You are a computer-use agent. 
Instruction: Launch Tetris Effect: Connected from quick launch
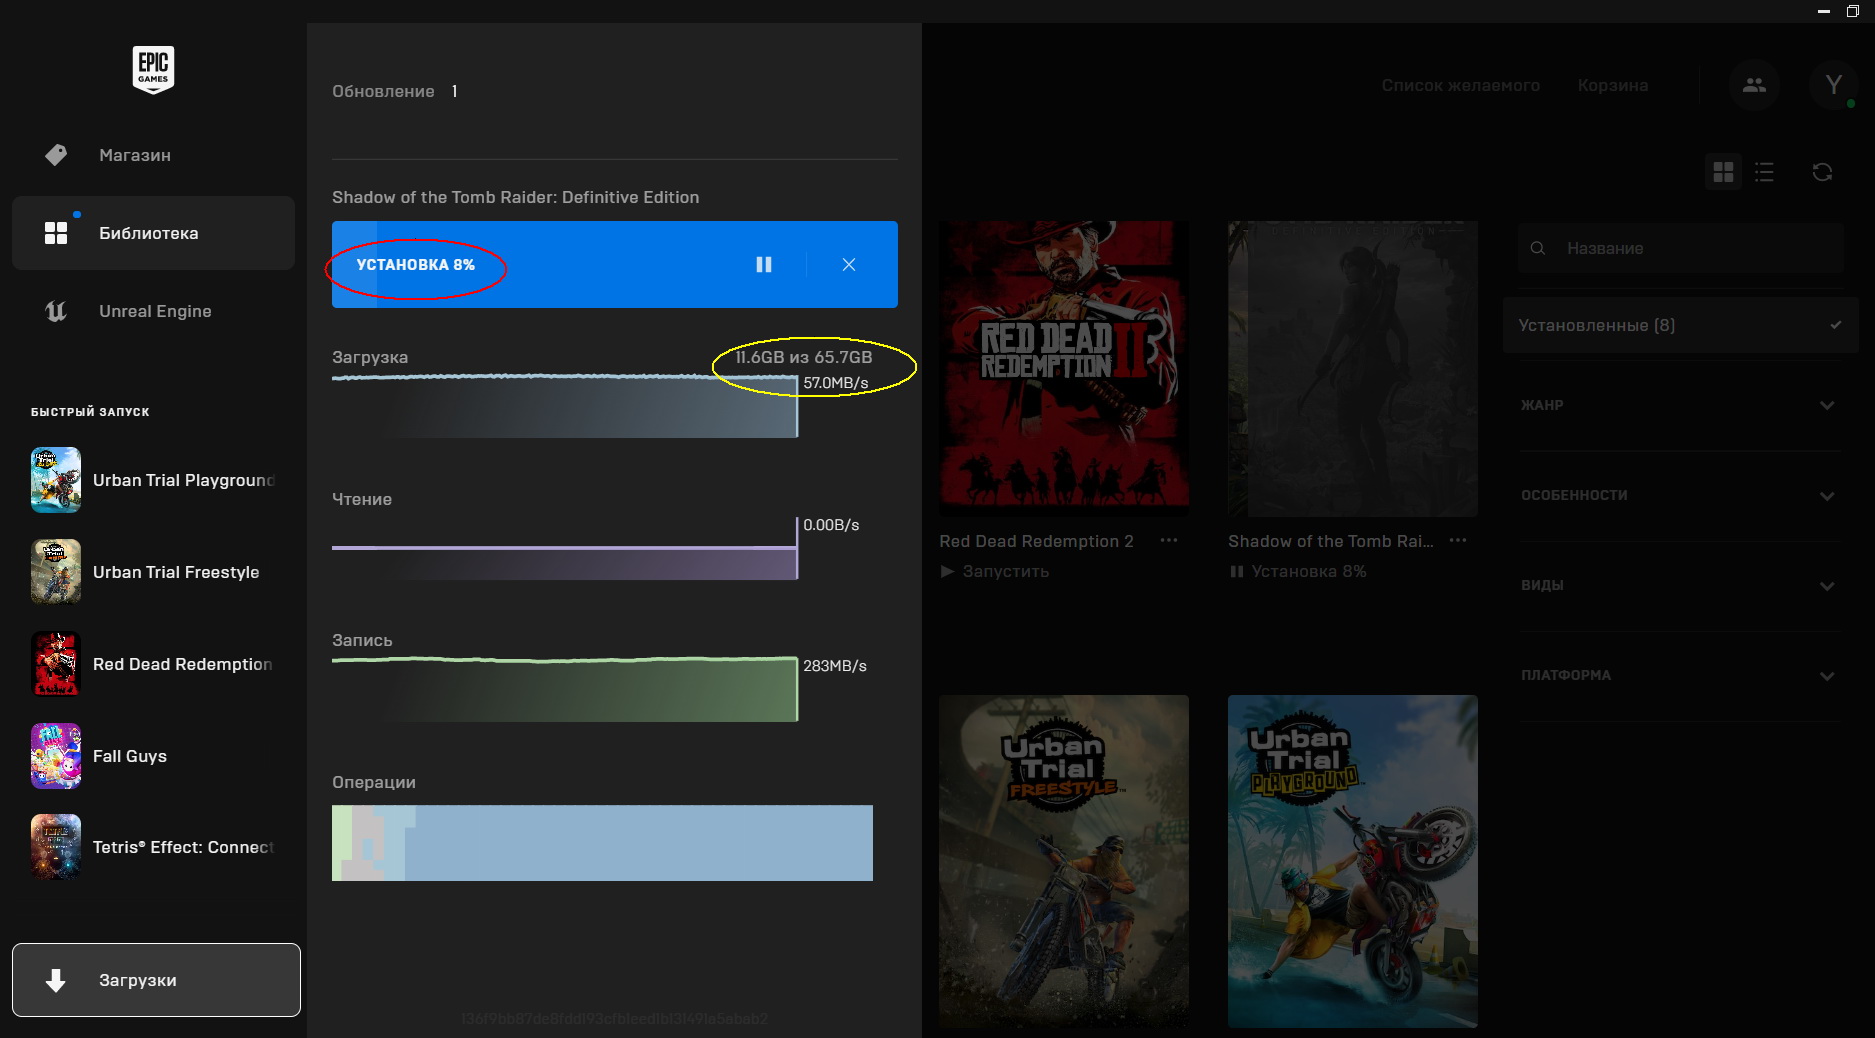pyautogui.click(x=153, y=847)
